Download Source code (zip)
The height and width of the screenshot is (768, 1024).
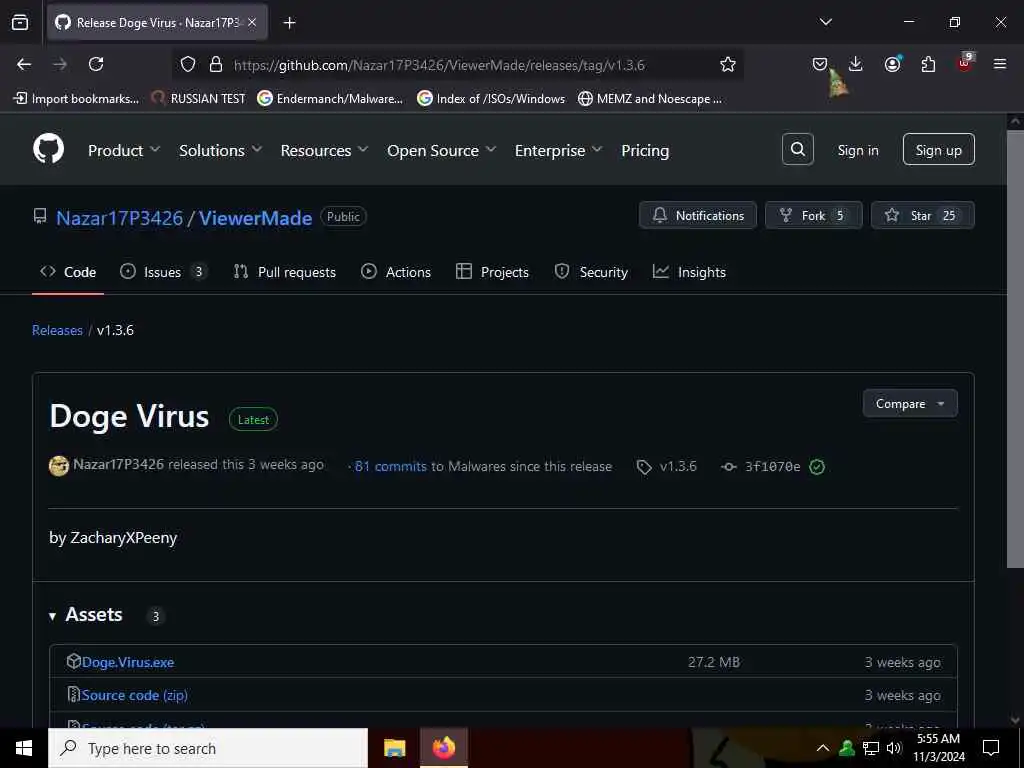pos(135,695)
